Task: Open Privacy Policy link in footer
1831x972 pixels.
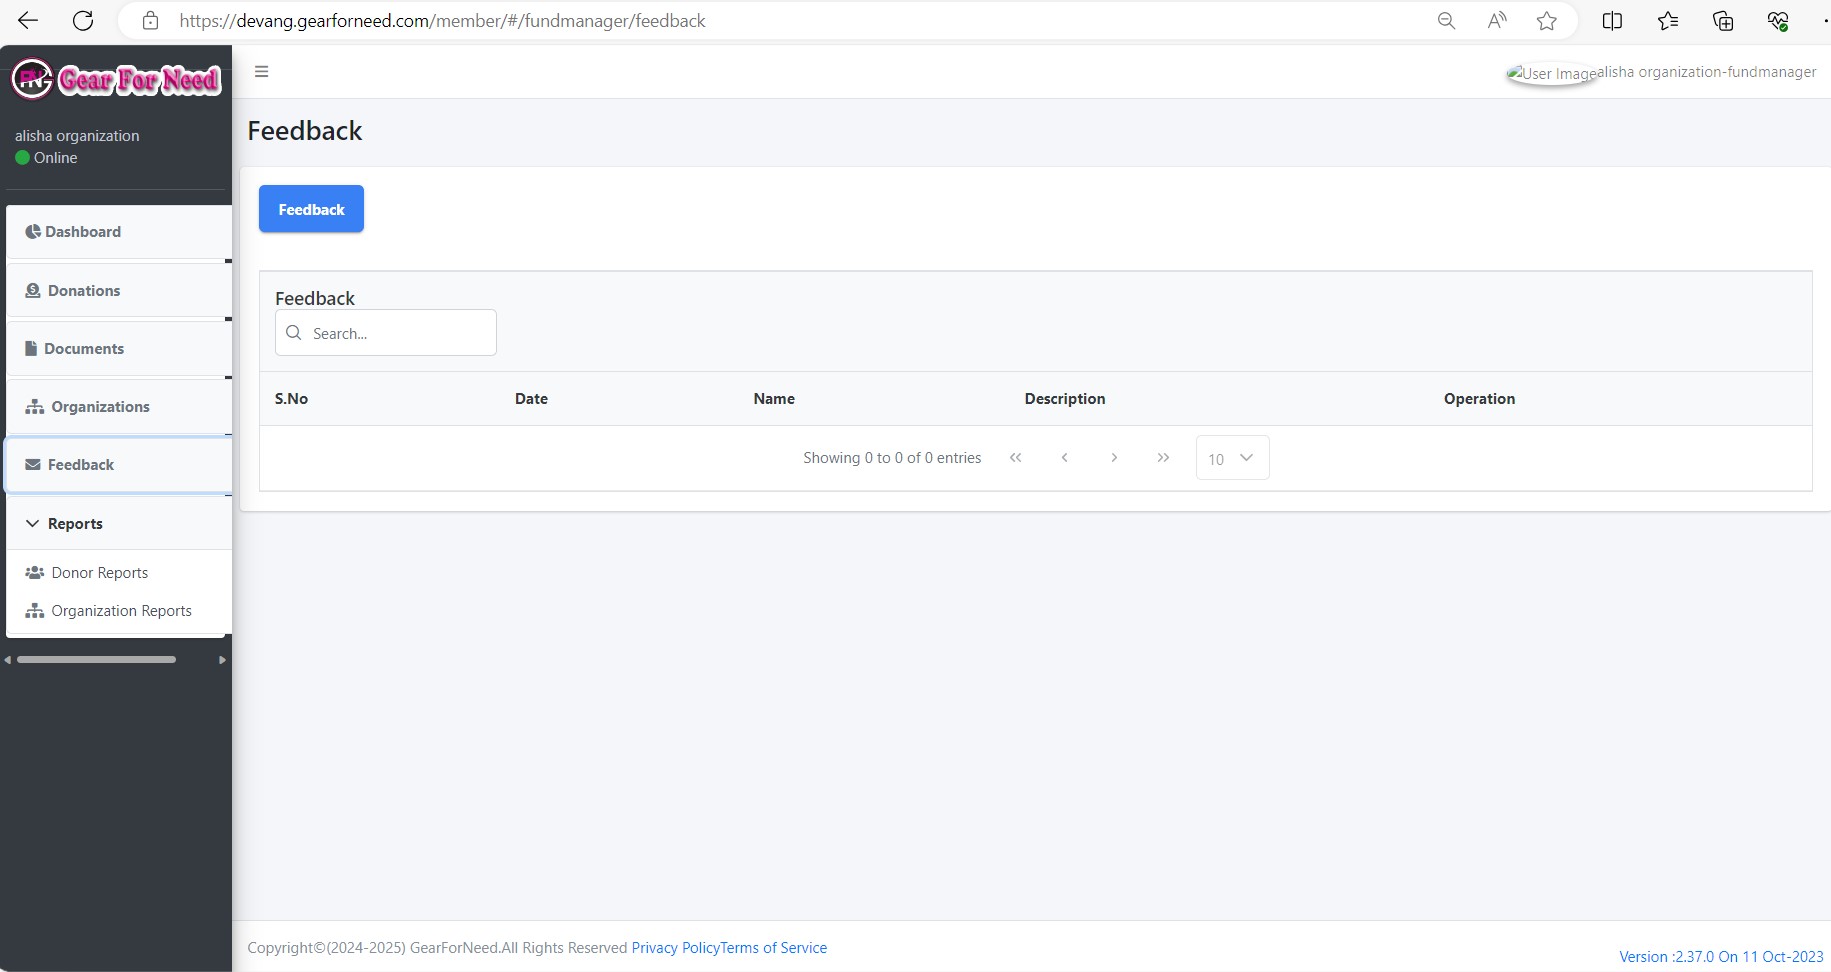Action: 675,948
